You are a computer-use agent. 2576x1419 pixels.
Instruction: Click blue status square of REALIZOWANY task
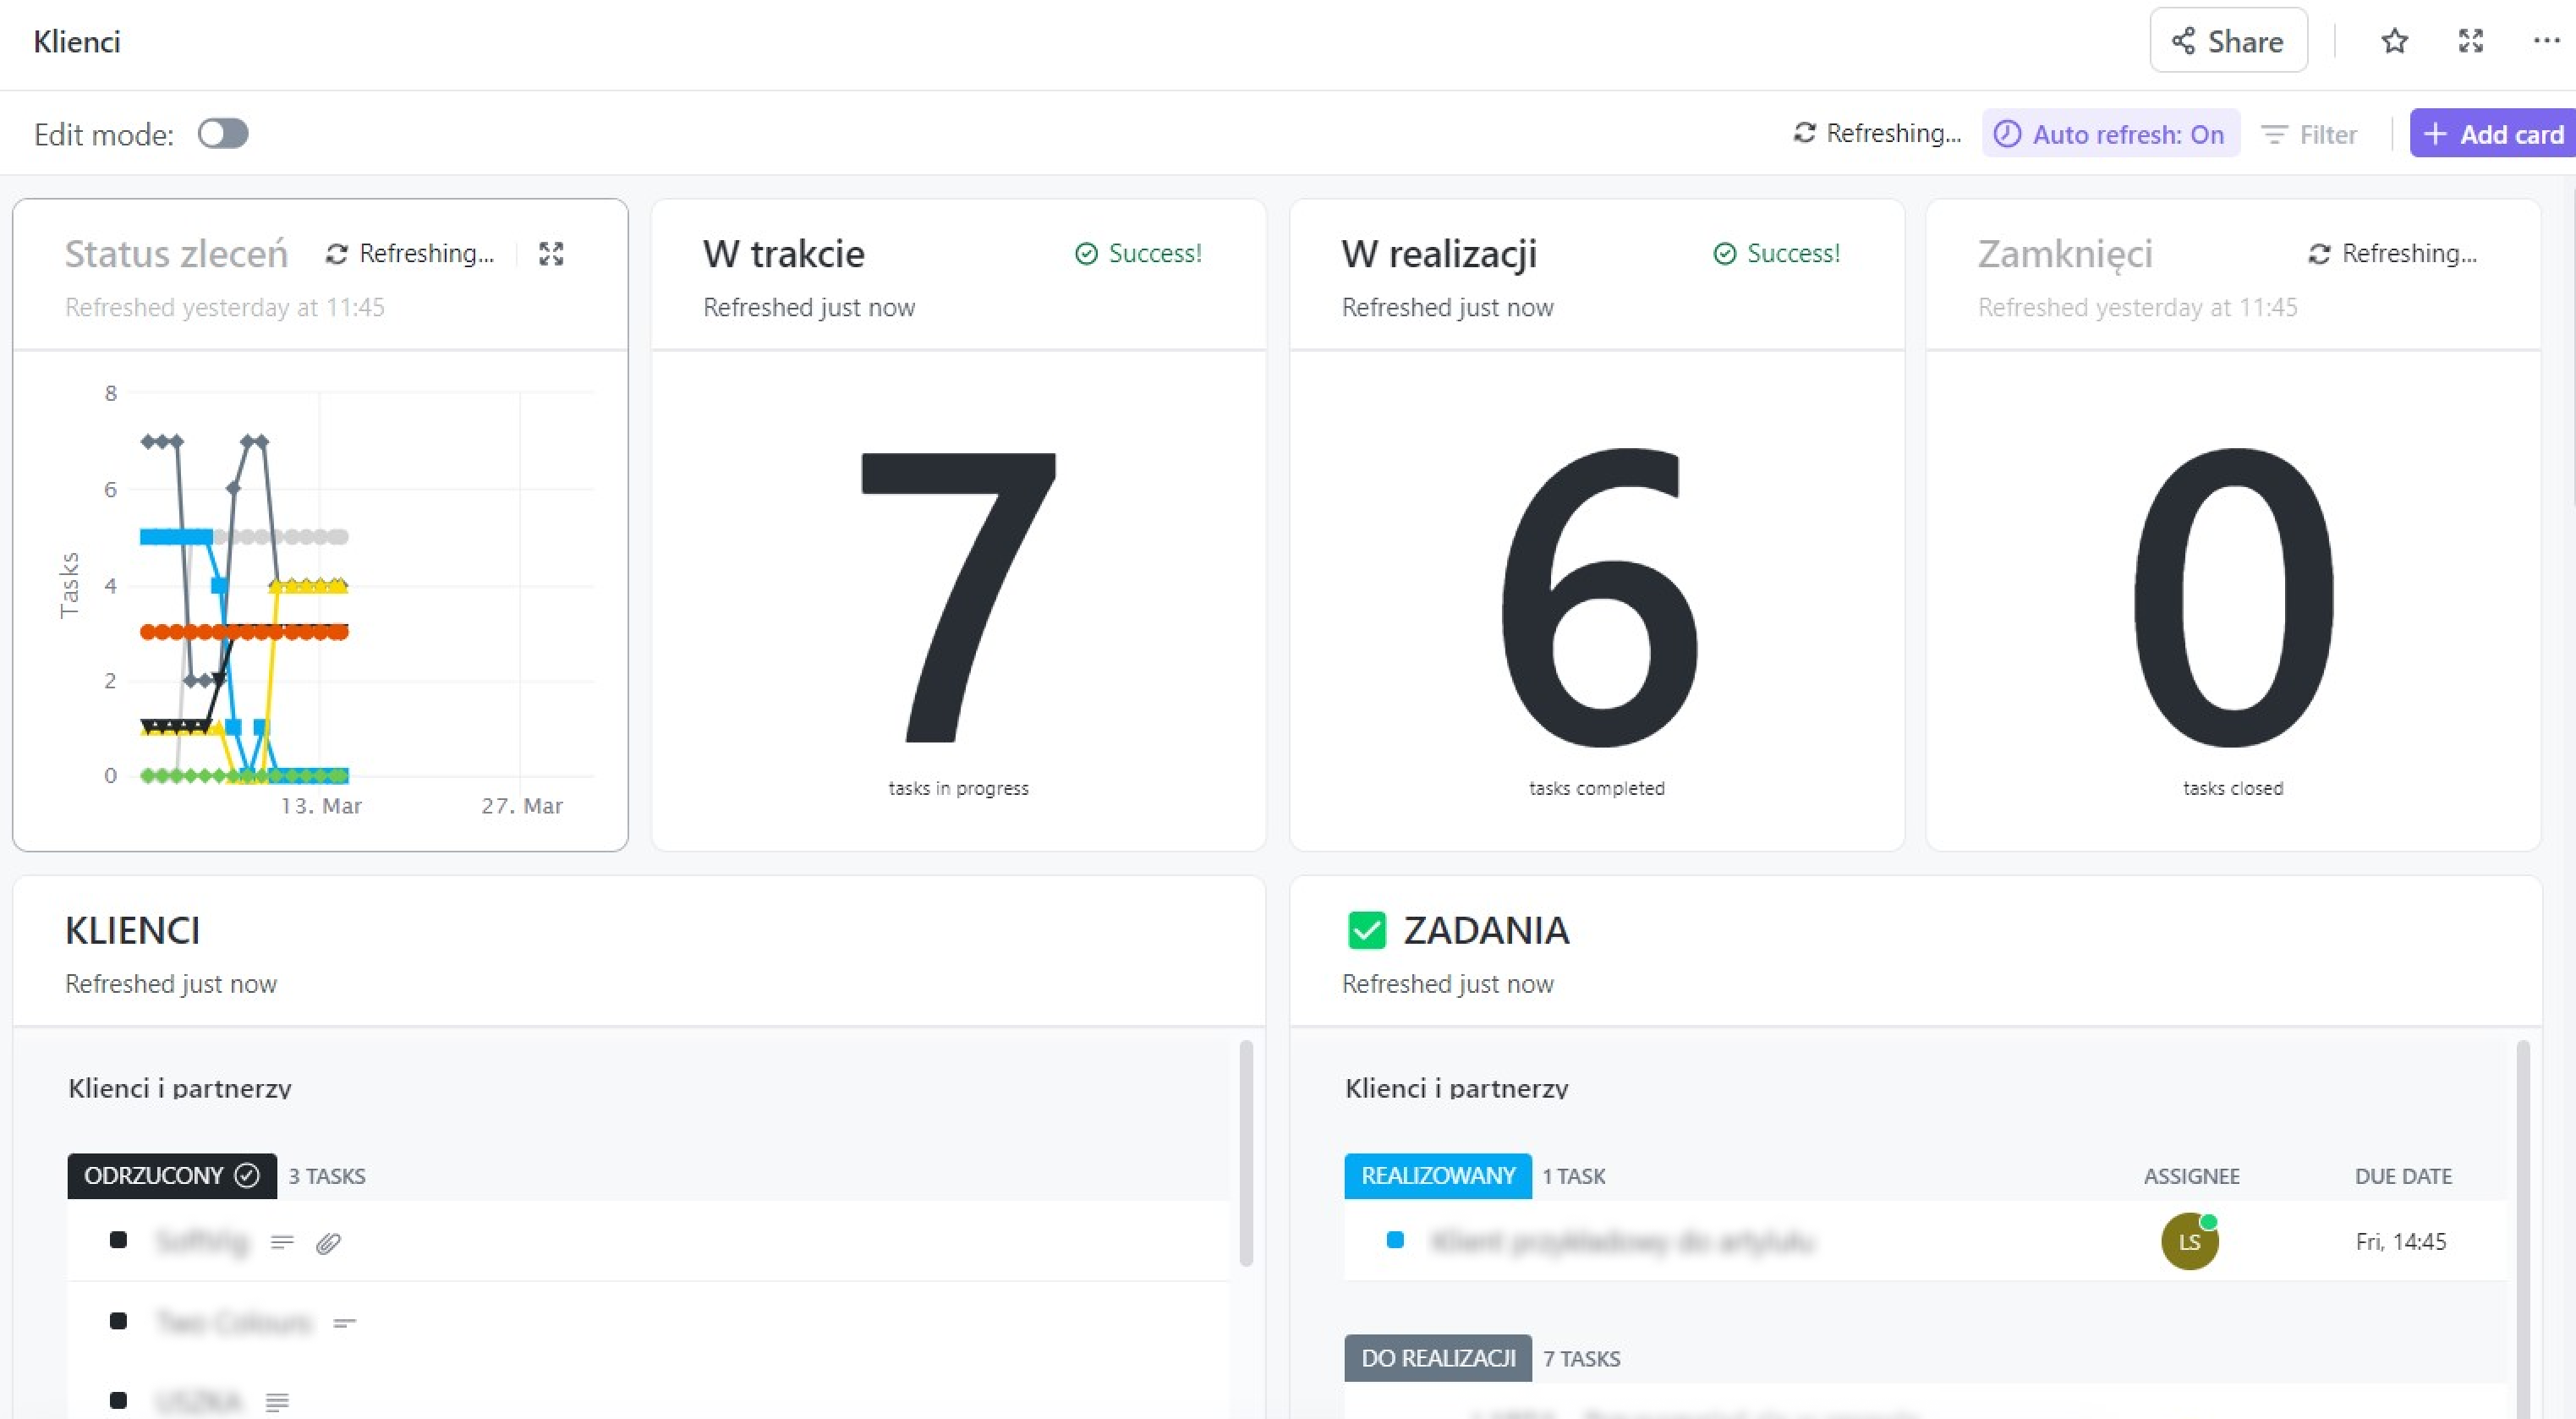1395,1240
